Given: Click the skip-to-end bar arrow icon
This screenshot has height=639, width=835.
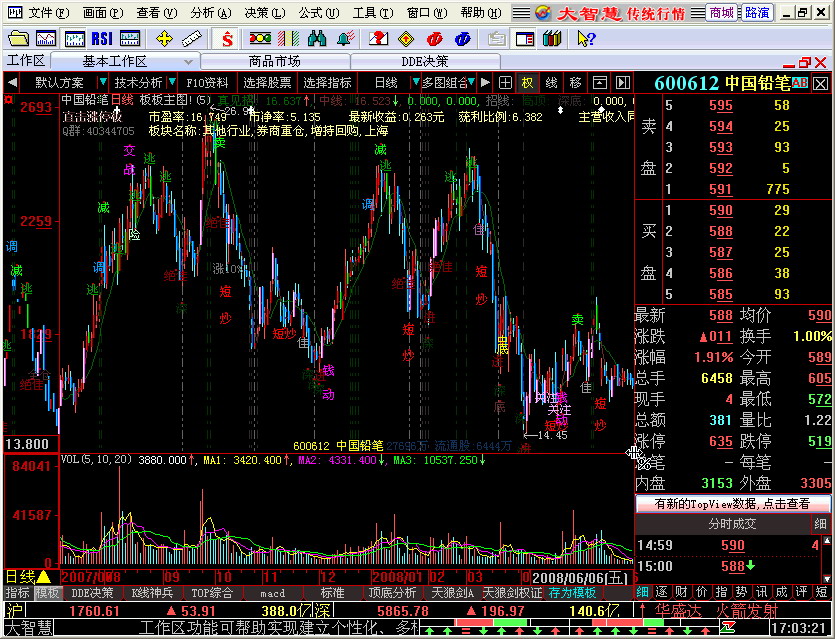Looking at the screenshot, I should pos(623,83).
